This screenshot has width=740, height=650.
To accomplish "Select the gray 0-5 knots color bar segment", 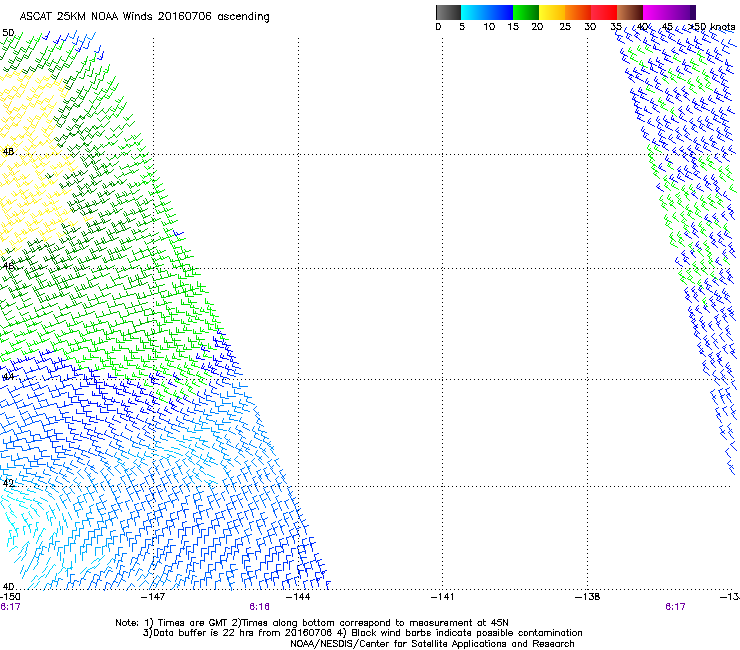I will [448, 12].
